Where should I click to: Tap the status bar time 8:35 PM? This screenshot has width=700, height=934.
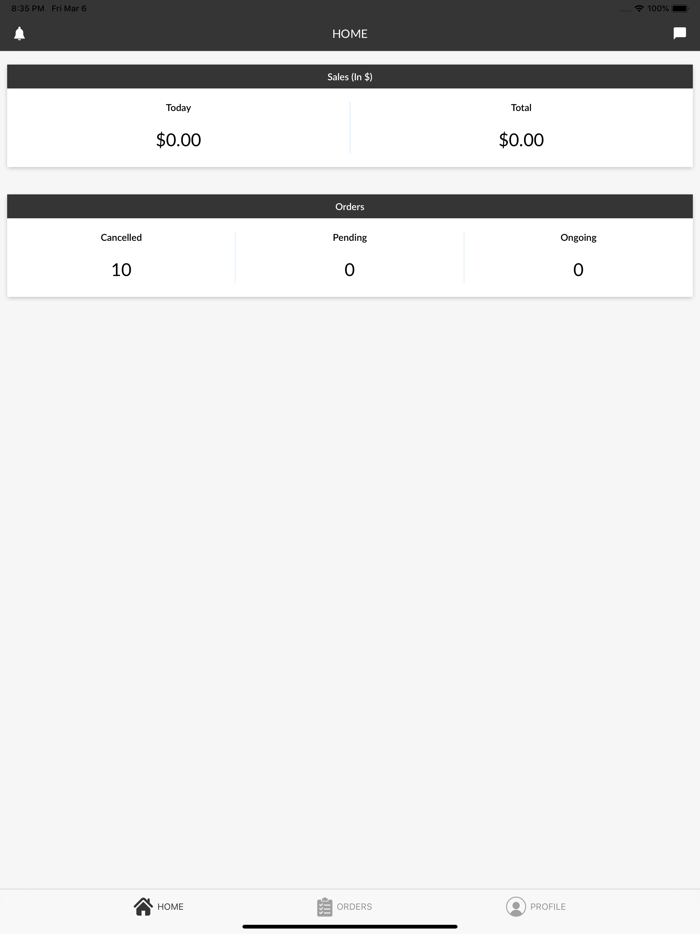coord(28,8)
